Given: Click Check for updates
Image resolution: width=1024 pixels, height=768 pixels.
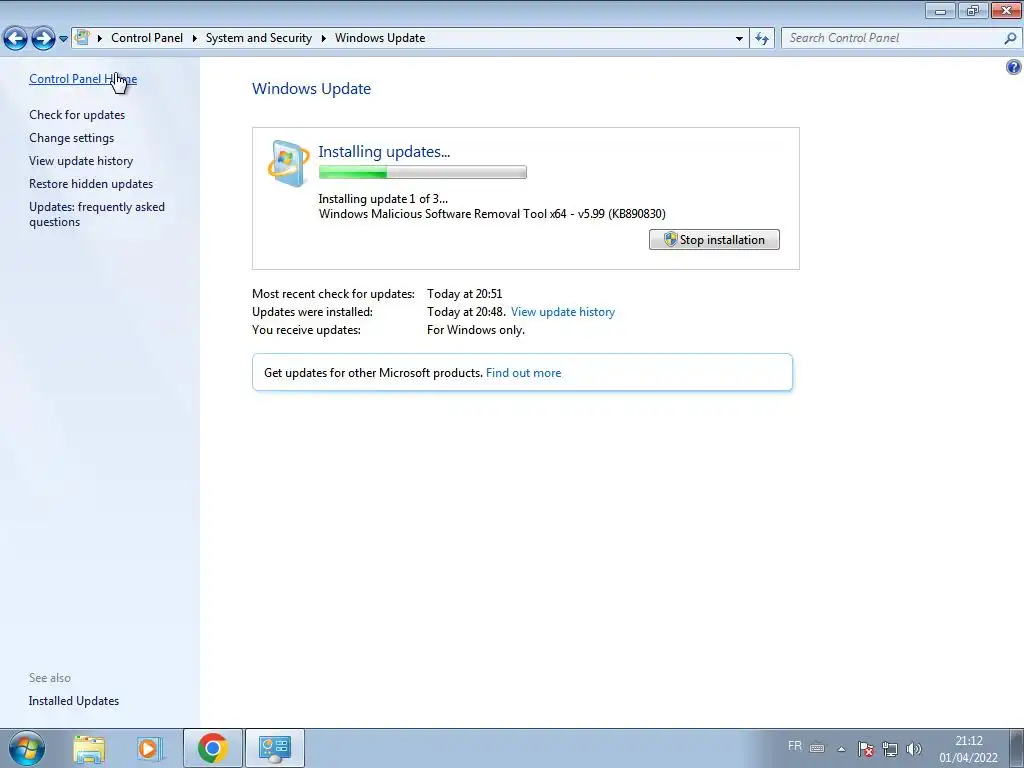Looking at the screenshot, I should click(77, 115).
